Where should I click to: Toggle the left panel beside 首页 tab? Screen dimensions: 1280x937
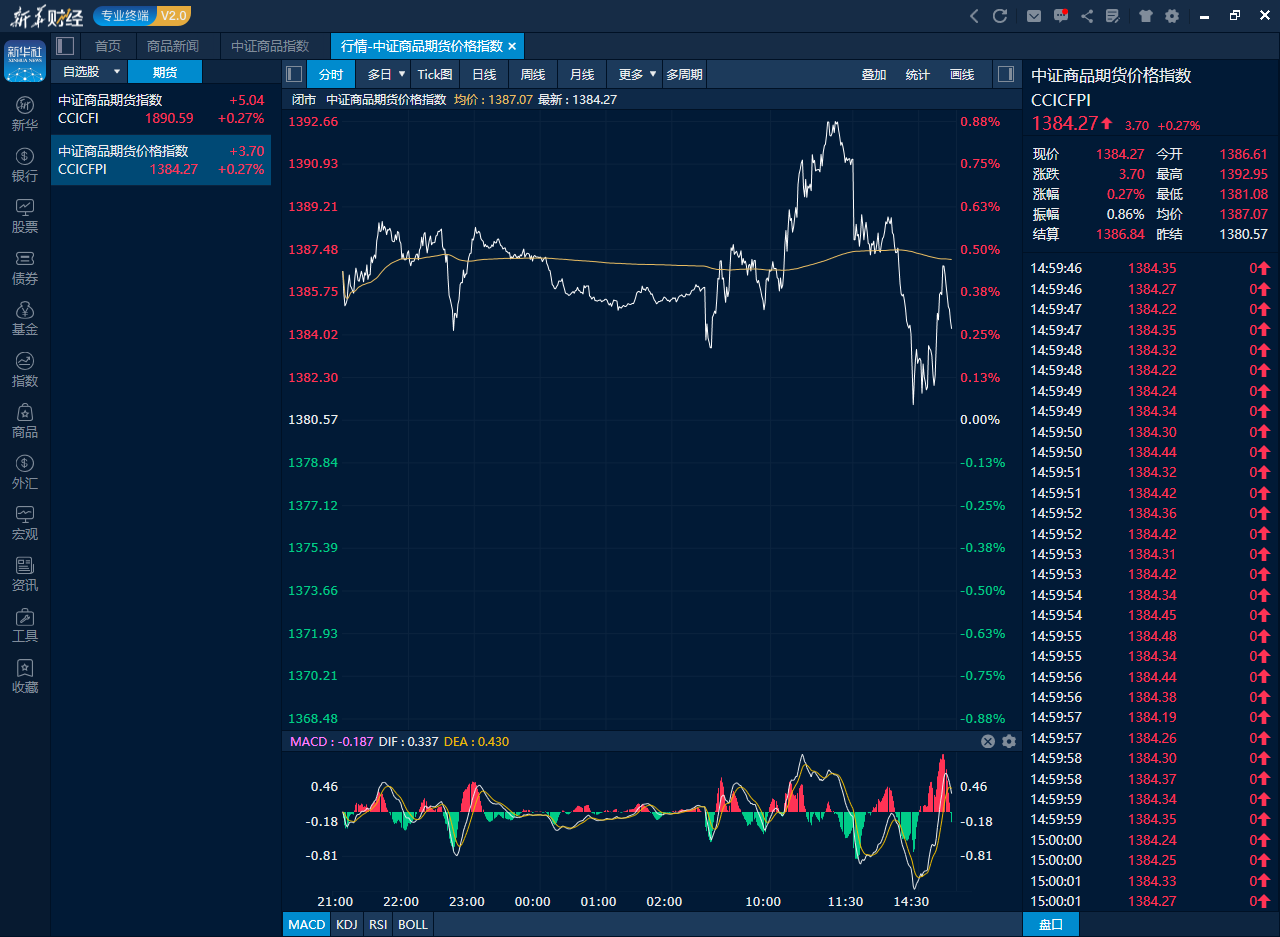(65, 46)
